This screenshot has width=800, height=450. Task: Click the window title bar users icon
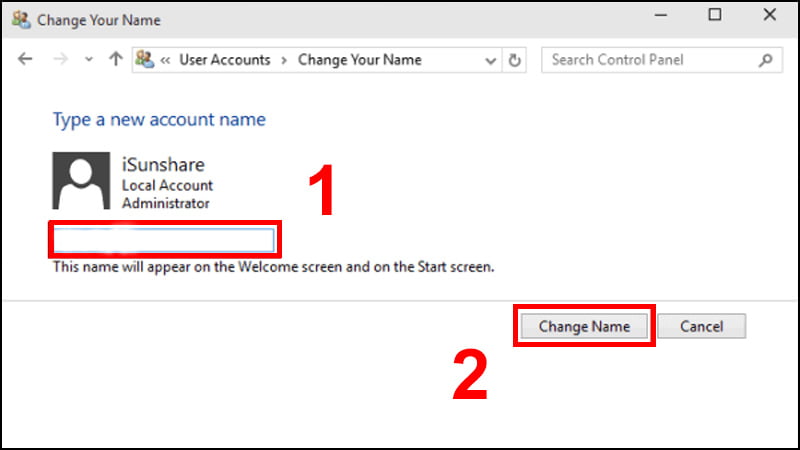pyautogui.click(x=21, y=20)
